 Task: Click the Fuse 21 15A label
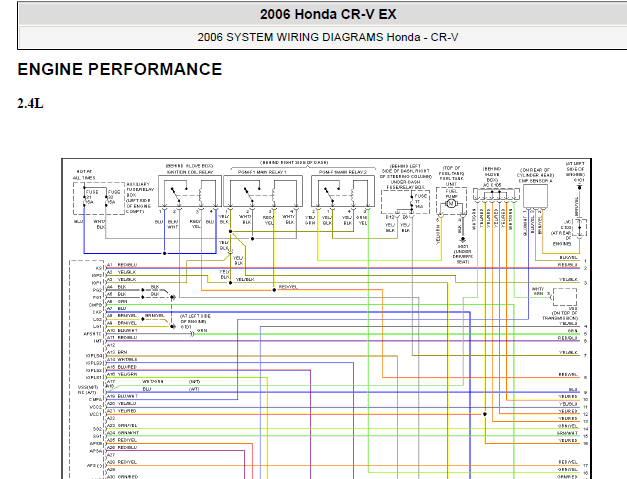coord(92,197)
